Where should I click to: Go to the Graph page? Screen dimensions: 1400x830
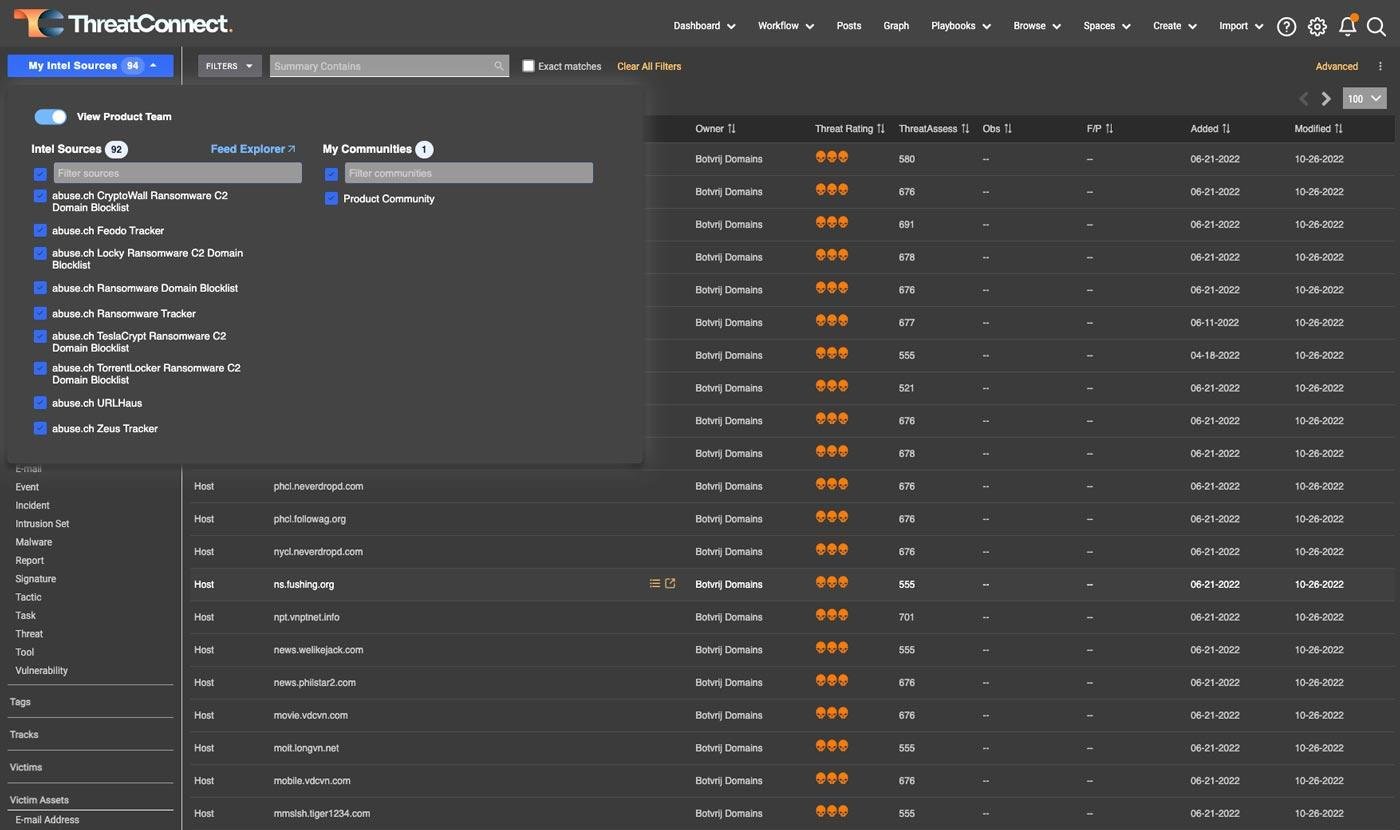pos(896,26)
